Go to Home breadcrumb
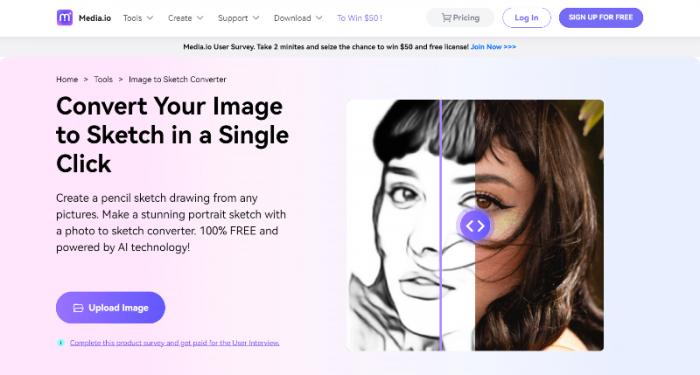The image size is (700, 375). pos(67,79)
